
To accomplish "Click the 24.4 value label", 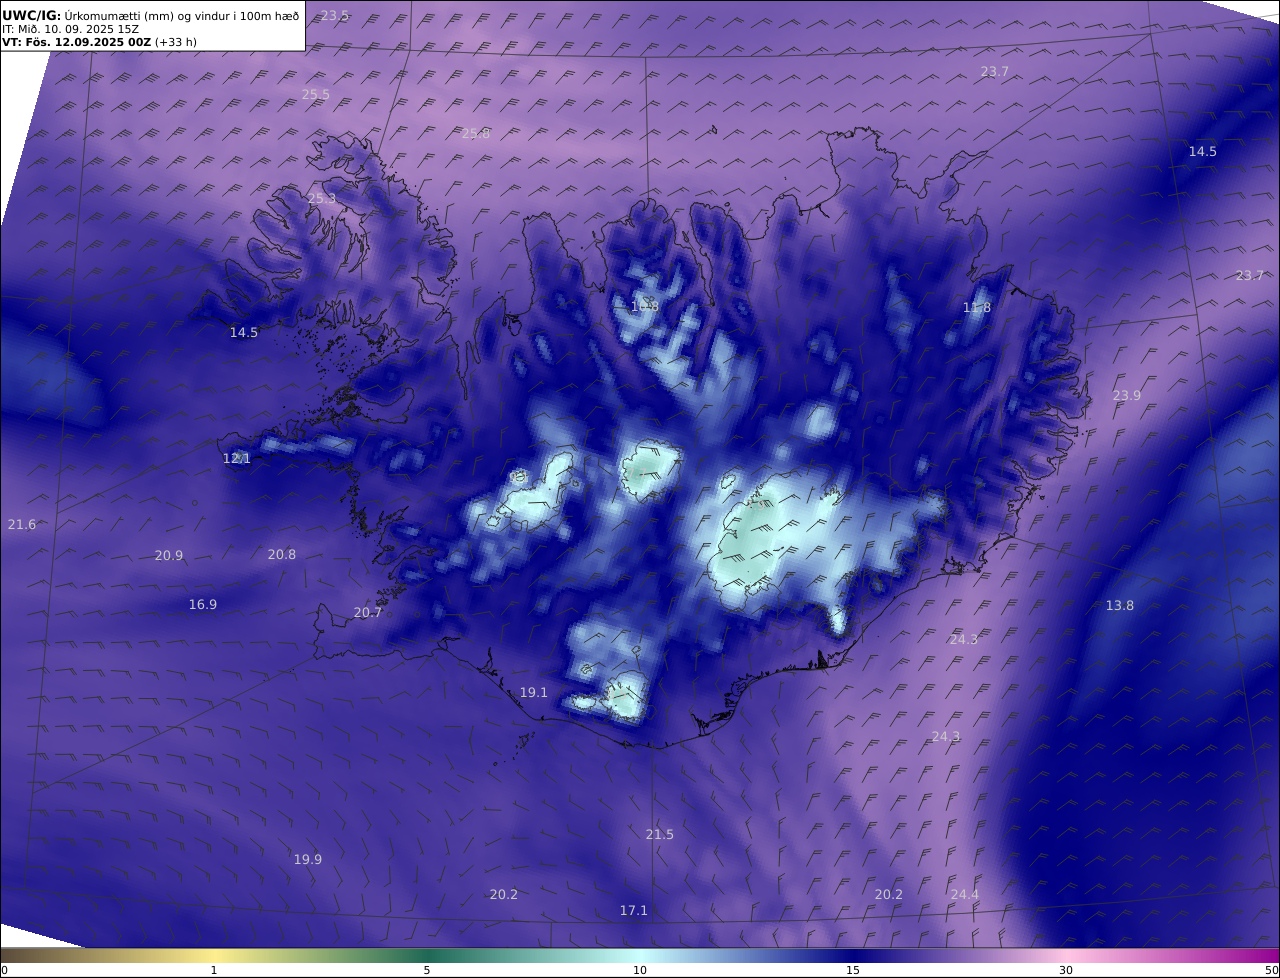I will coord(965,895).
